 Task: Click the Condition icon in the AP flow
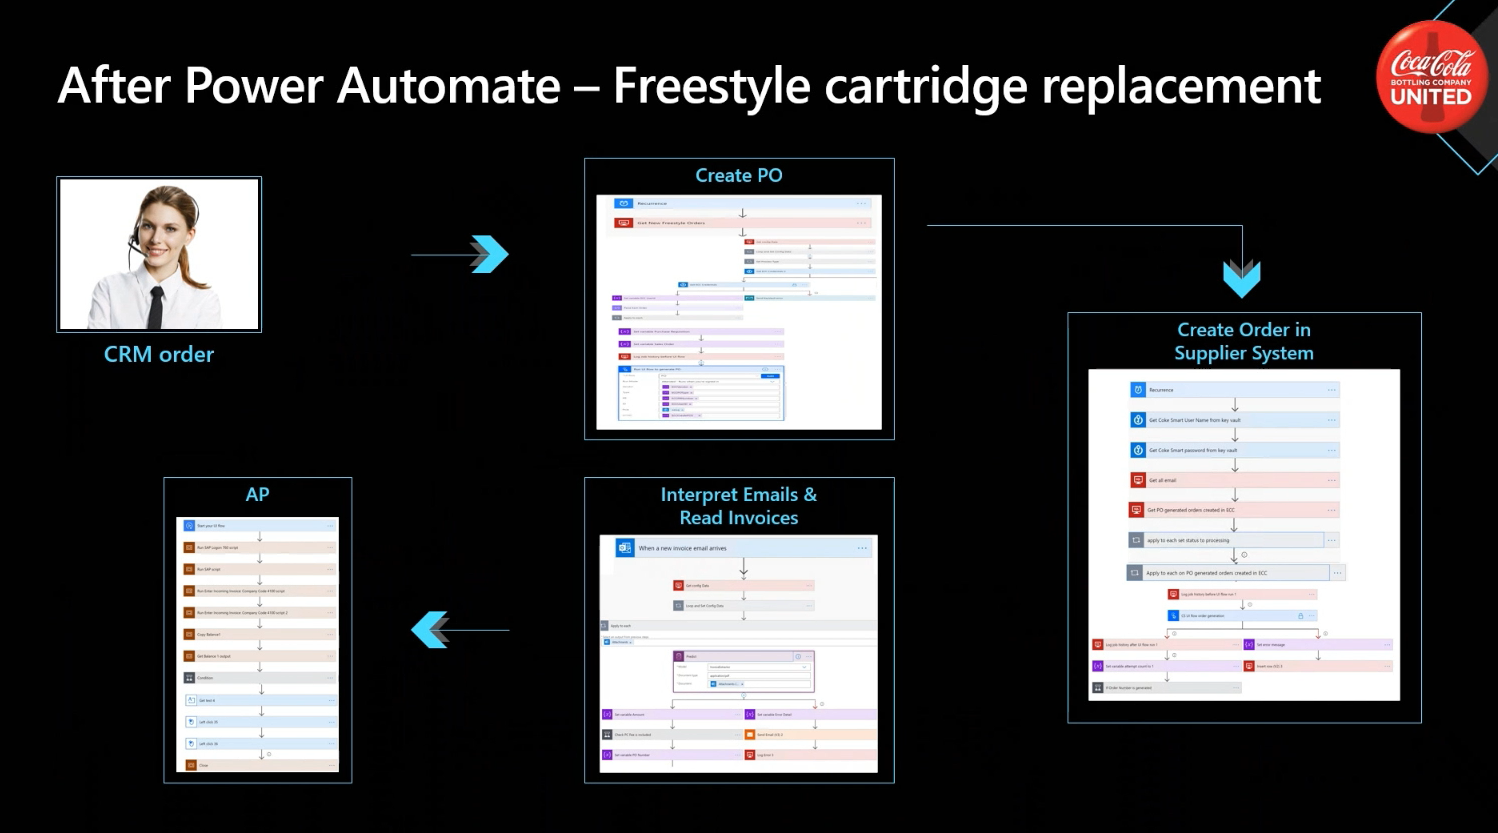pyautogui.click(x=189, y=678)
